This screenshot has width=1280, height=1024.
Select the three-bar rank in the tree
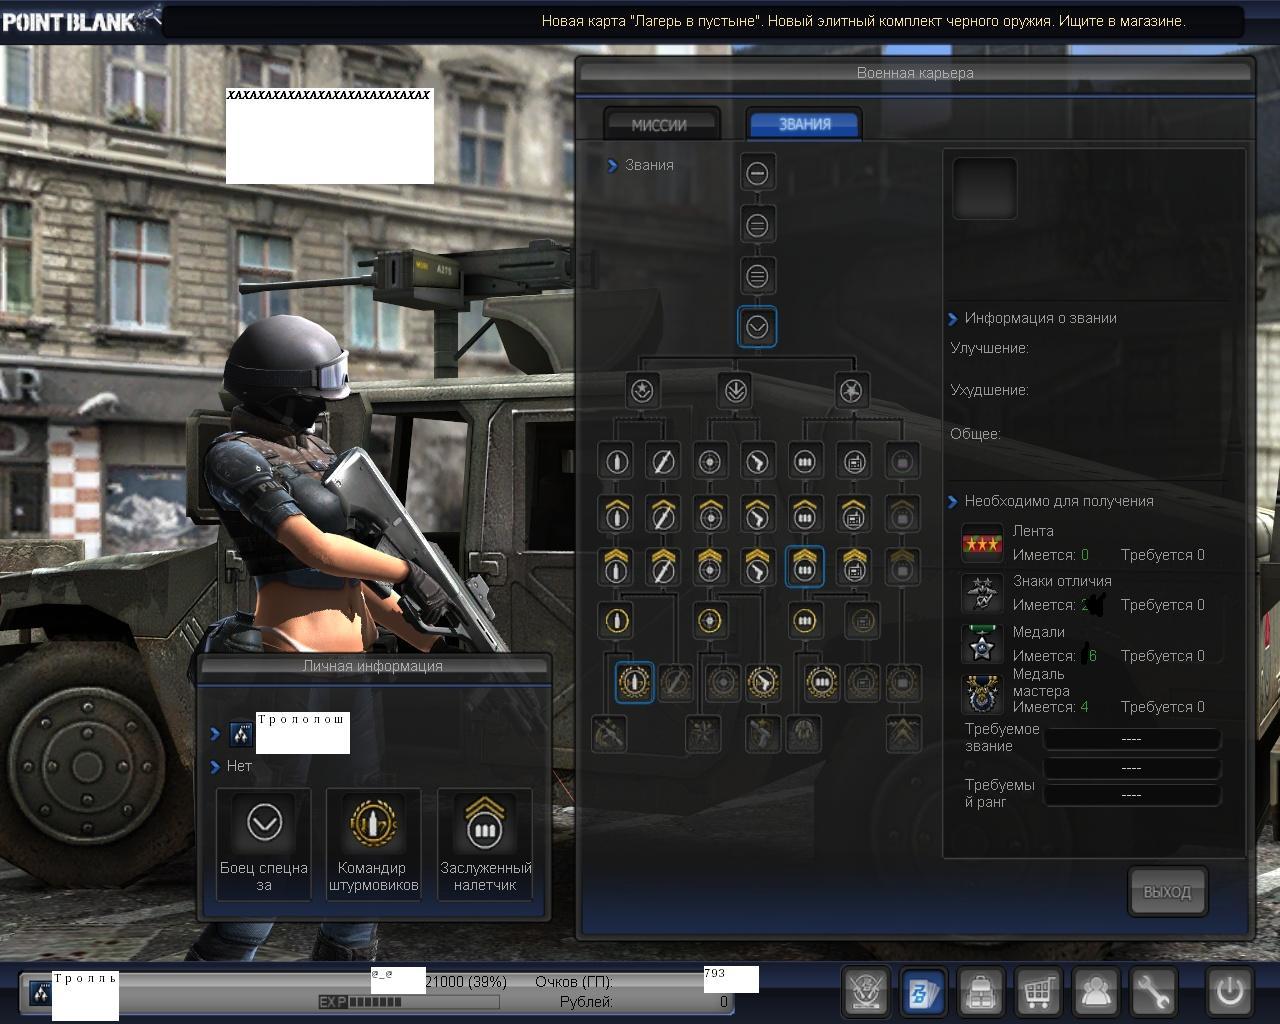pyautogui.click(x=757, y=275)
